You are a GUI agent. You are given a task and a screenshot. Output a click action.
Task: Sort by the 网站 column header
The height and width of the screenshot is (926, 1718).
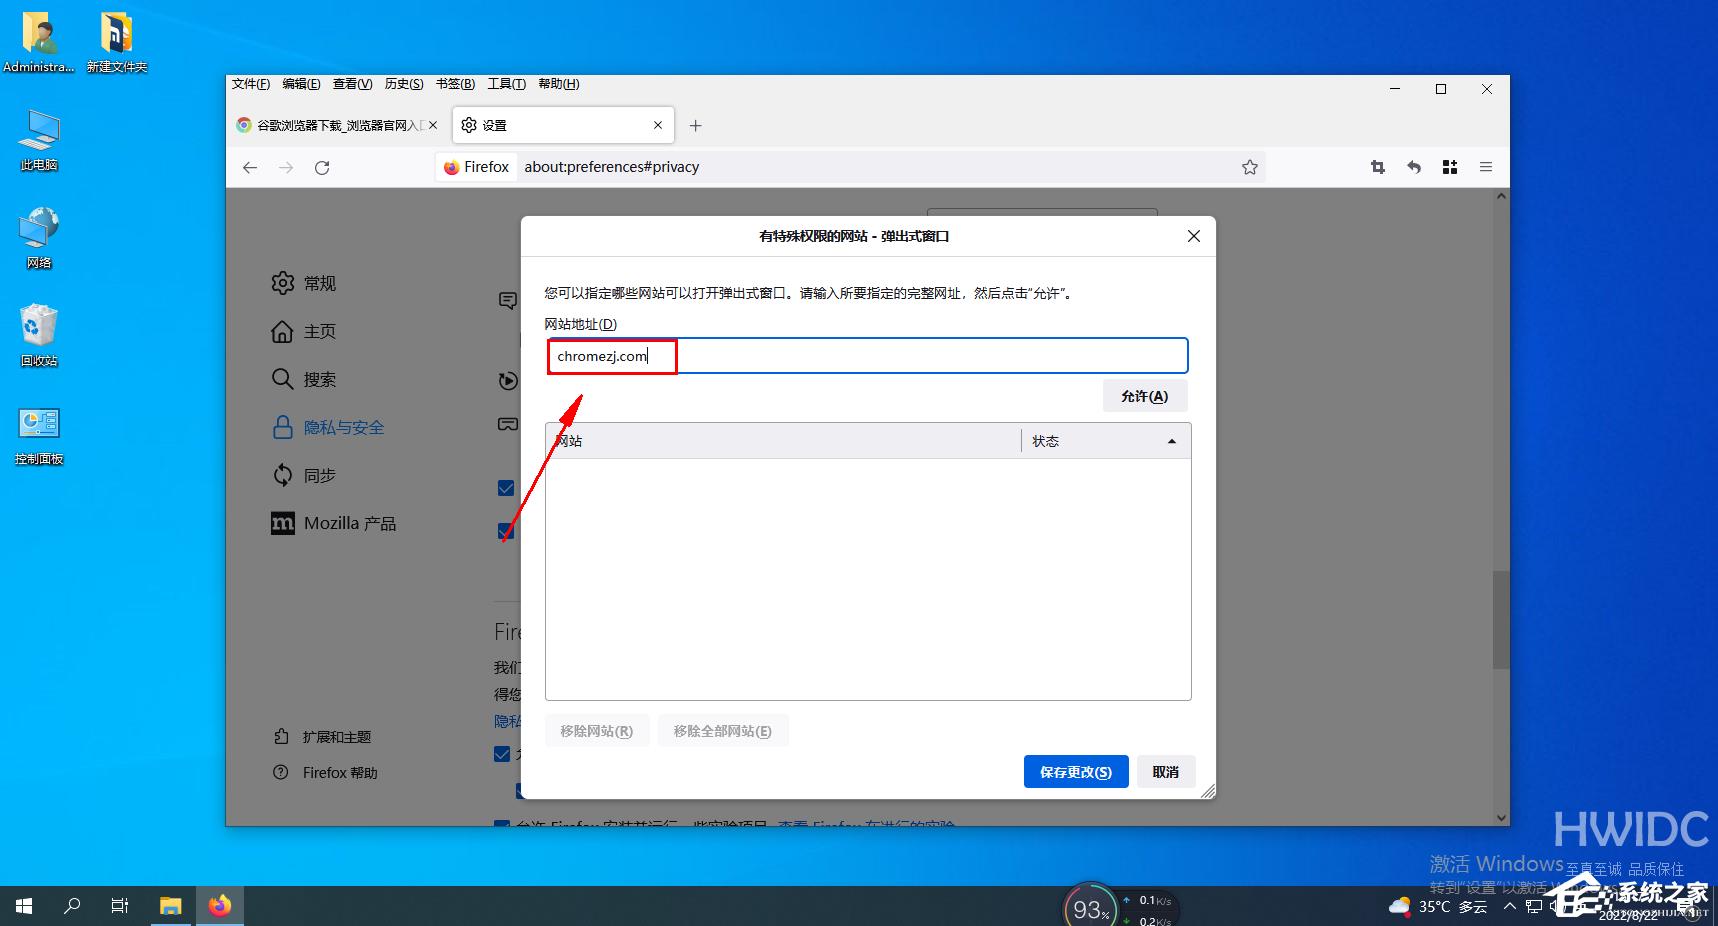[x=783, y=441]
